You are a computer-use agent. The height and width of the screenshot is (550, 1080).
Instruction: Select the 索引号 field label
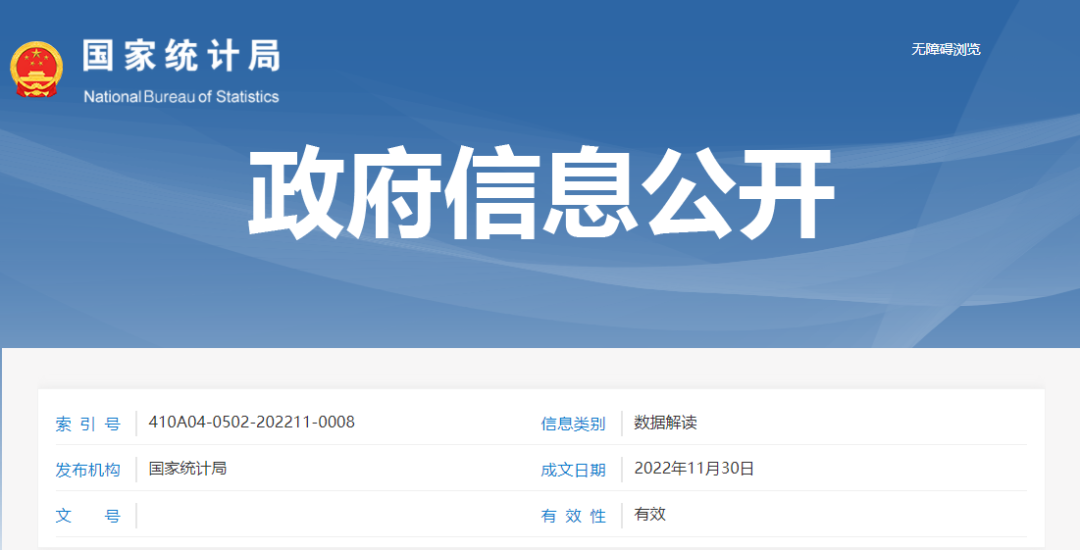point(88,424)
